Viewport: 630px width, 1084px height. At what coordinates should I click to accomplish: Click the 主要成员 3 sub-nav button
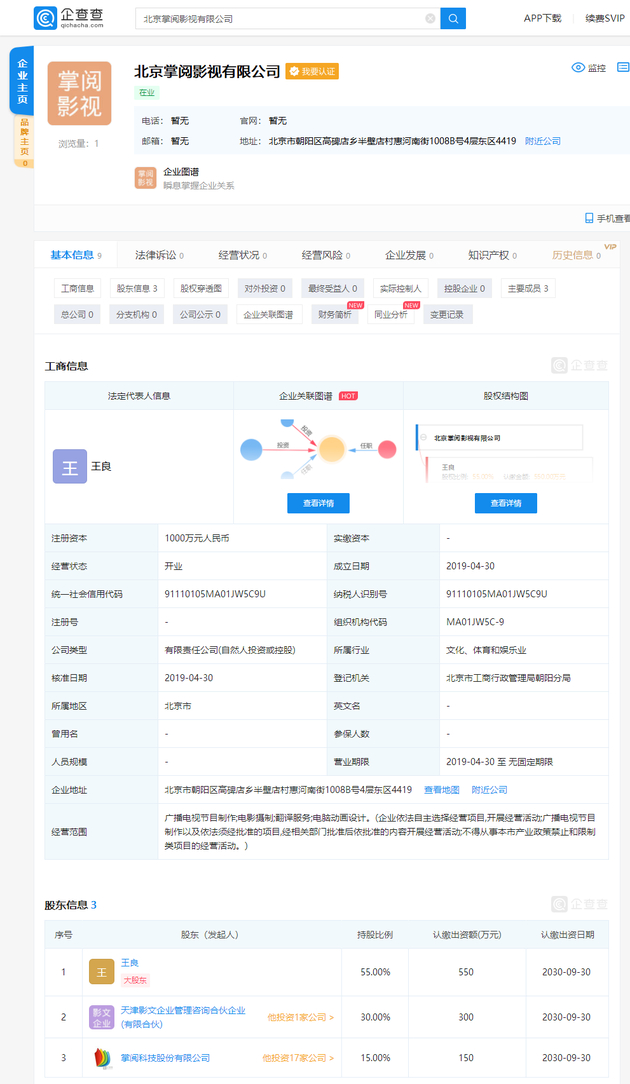click(x=528, y=288)
